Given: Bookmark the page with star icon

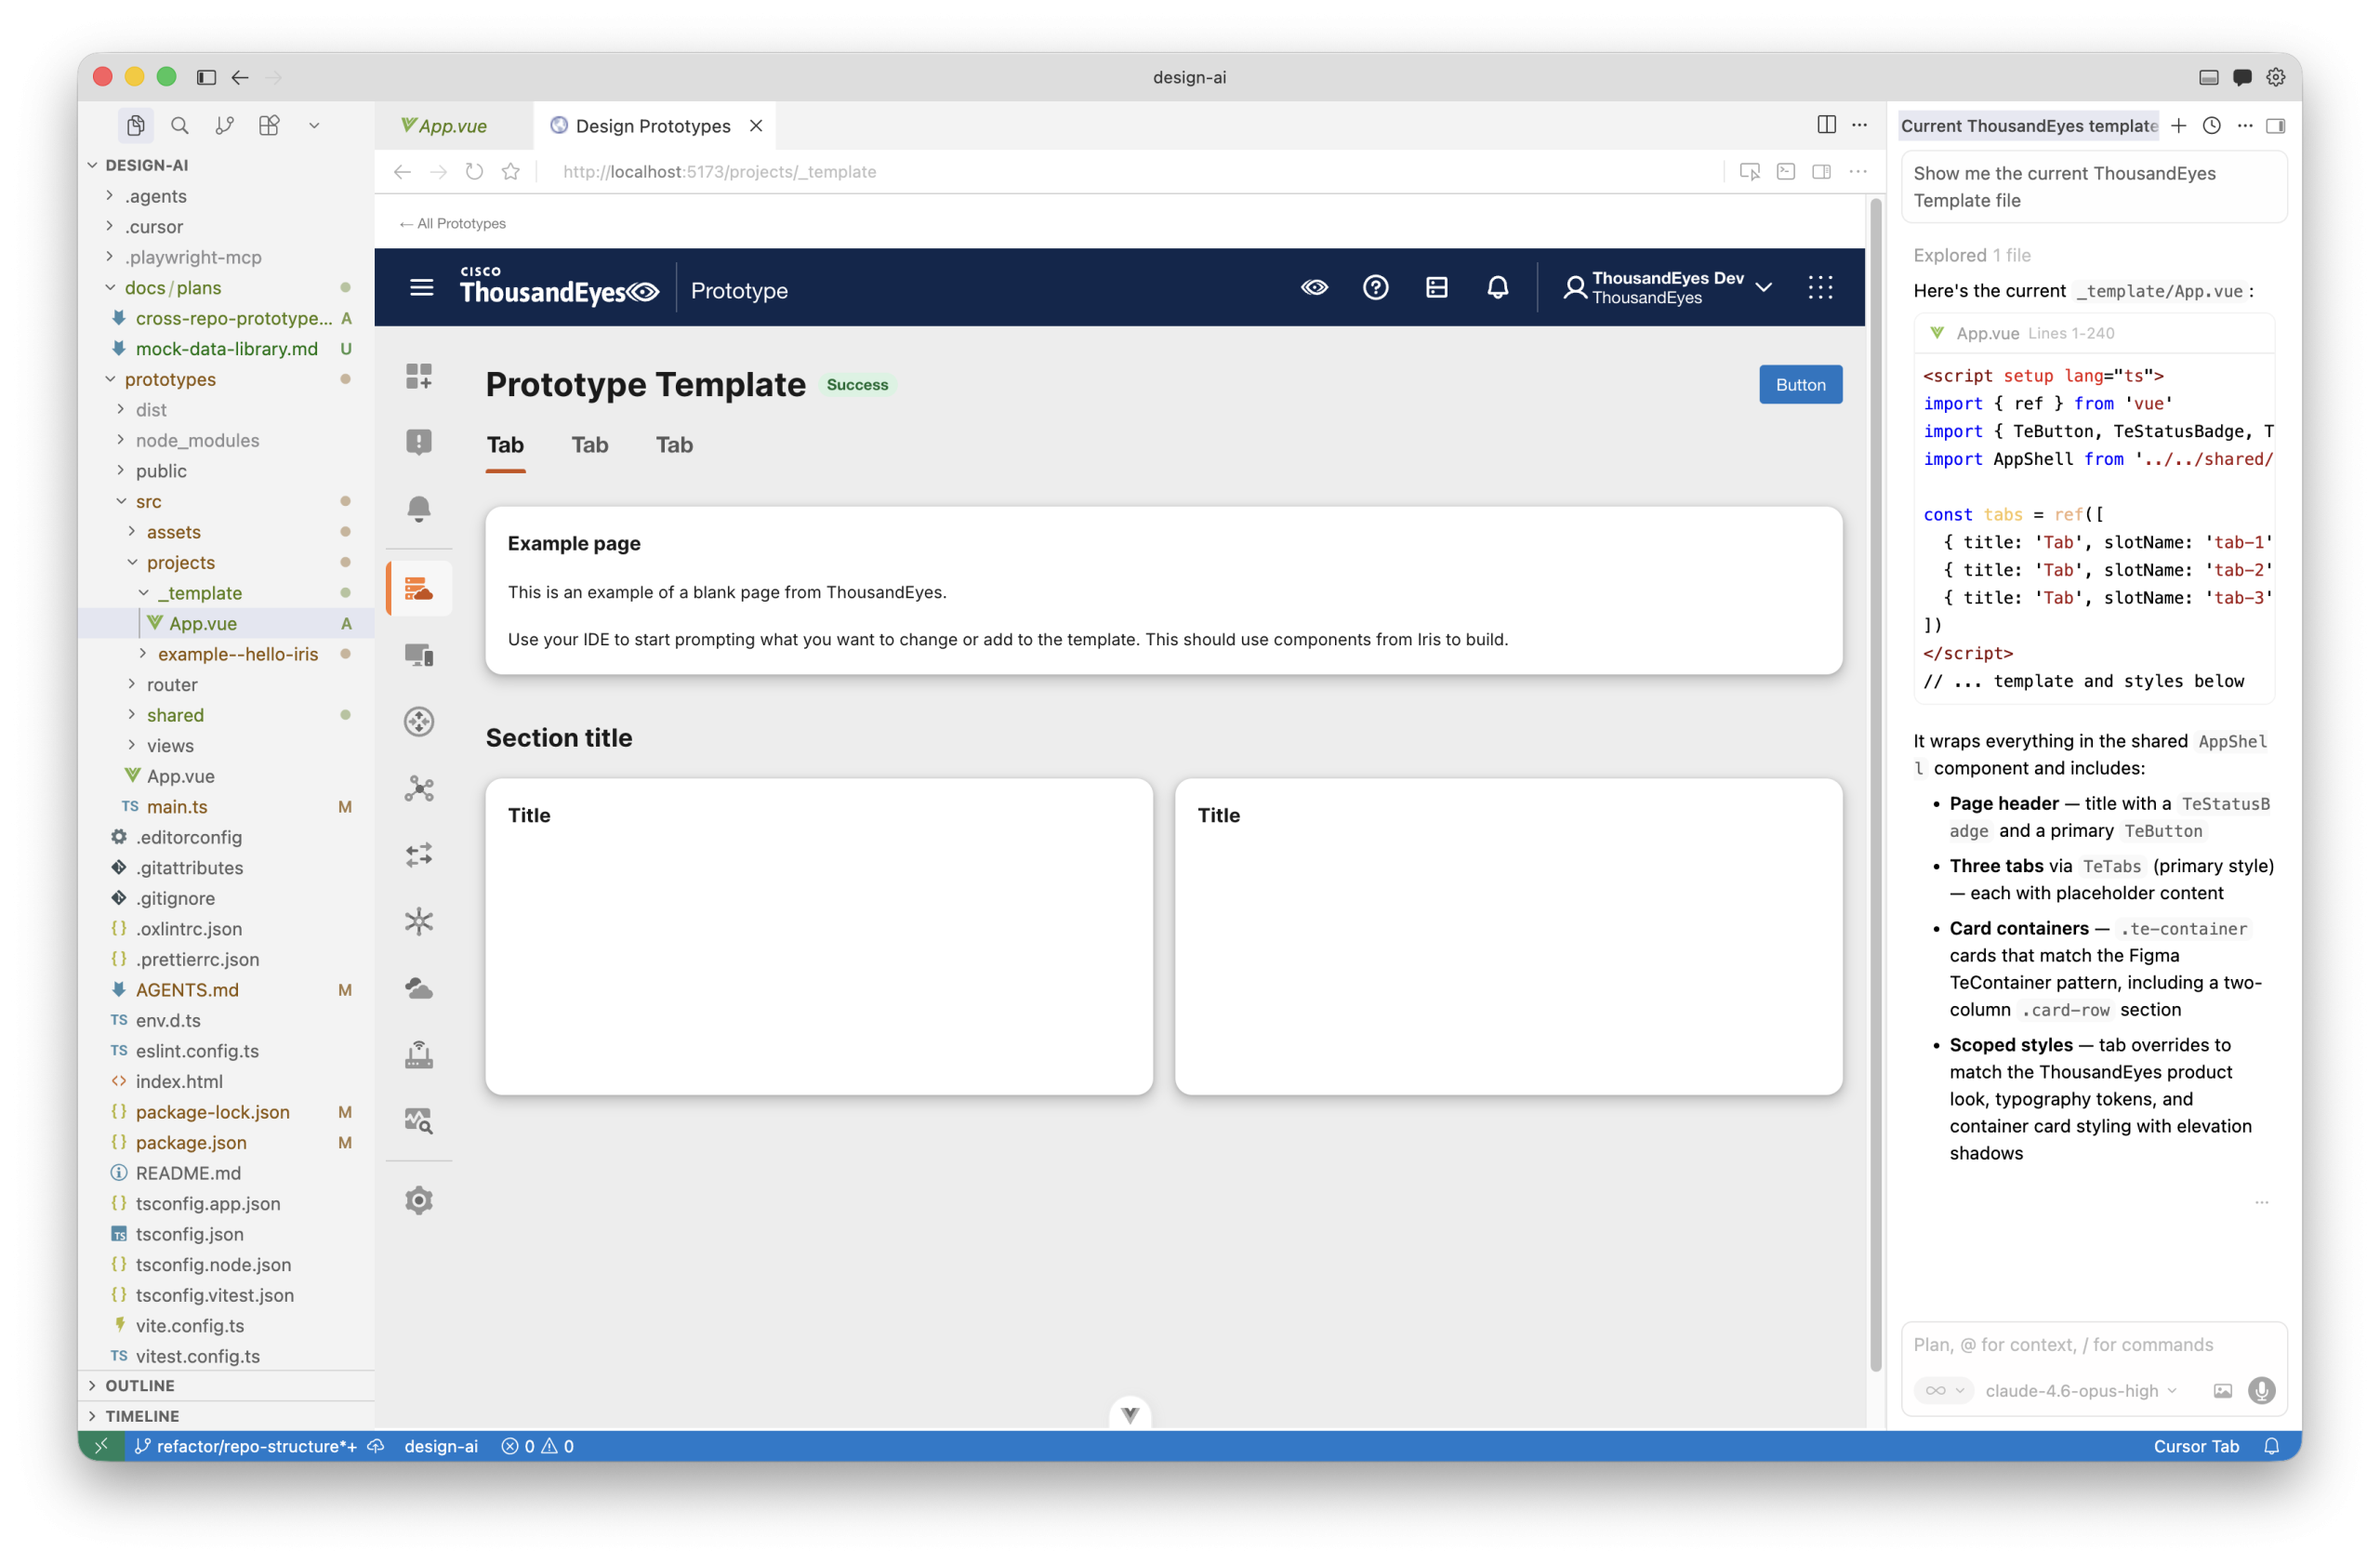Looking at the screenshot, I should (x=511, y=171).
